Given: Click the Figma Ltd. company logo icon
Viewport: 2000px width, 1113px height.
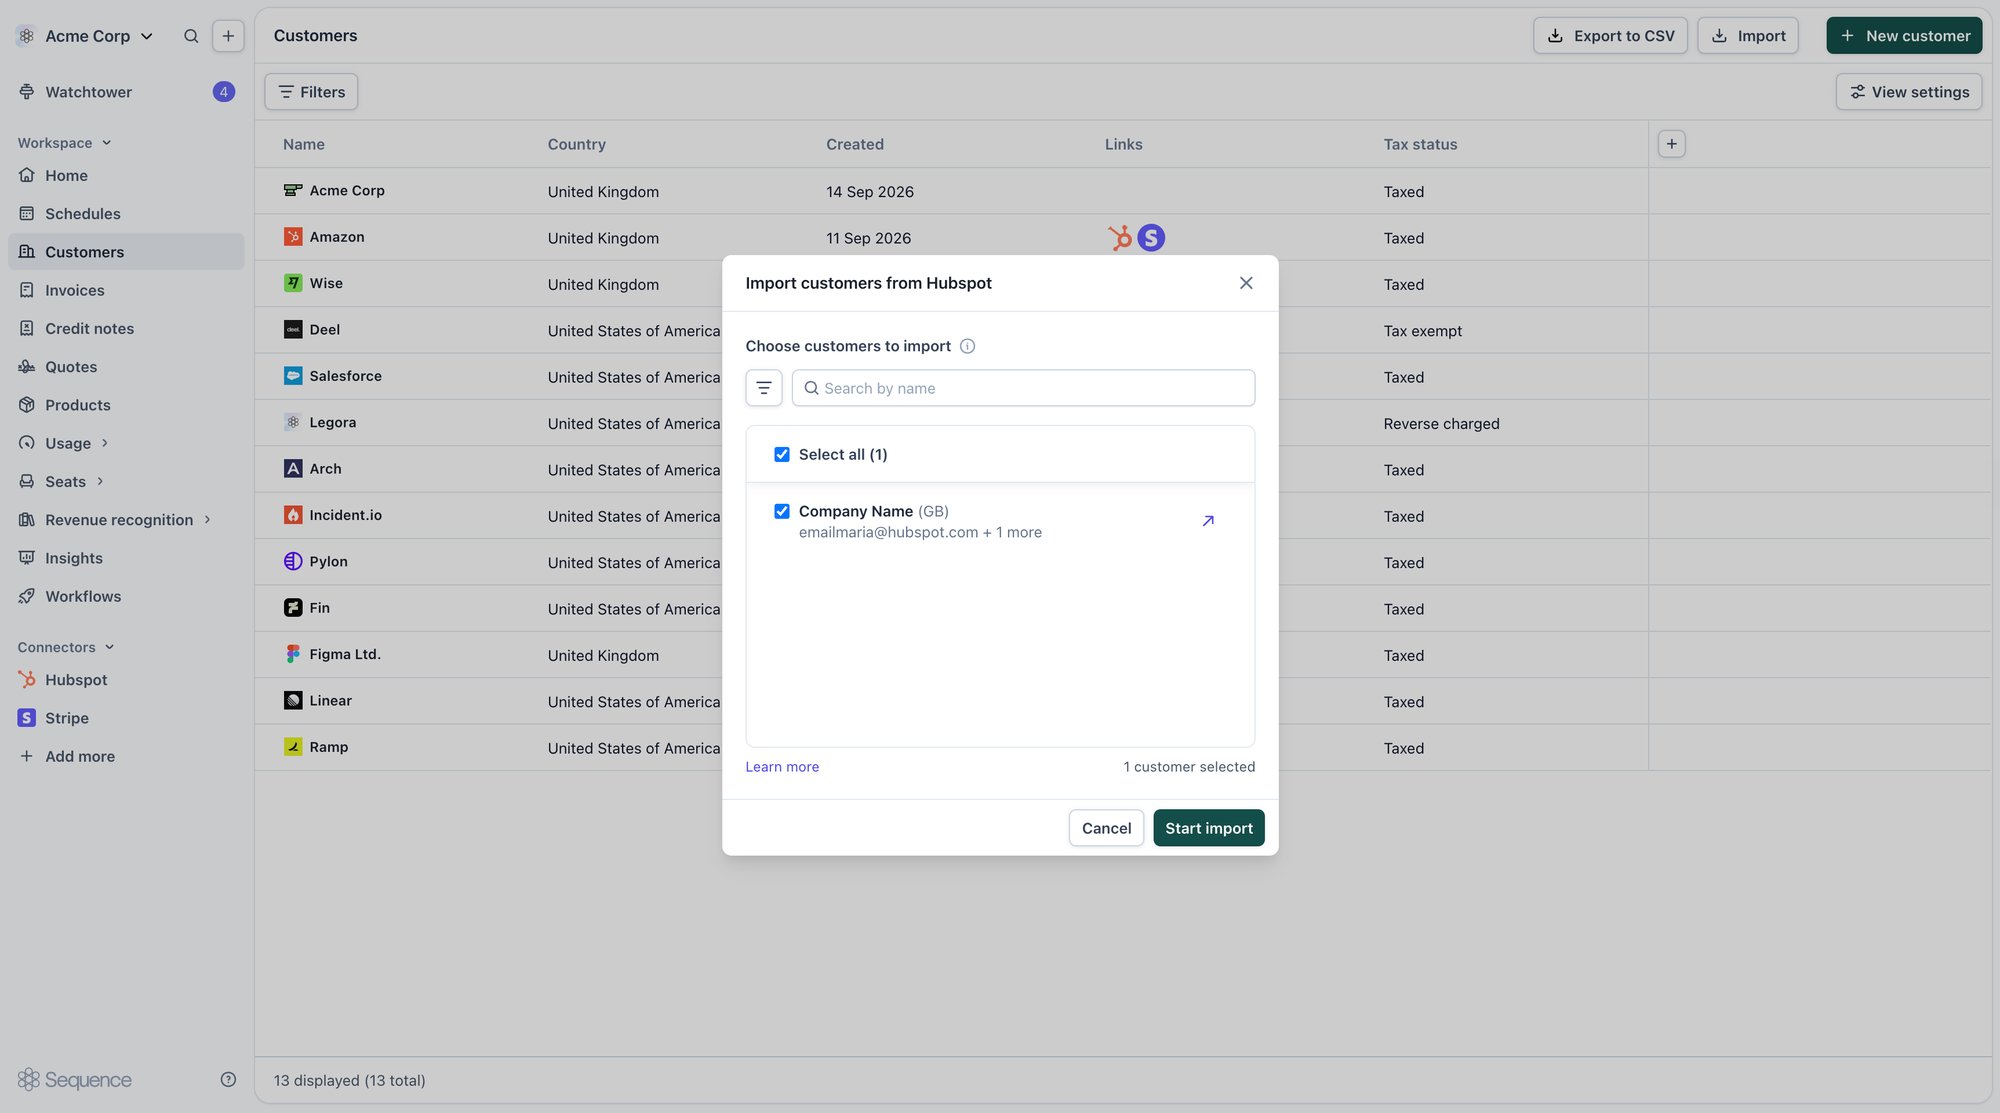Looking at the screenshot, I should [293, 654].
